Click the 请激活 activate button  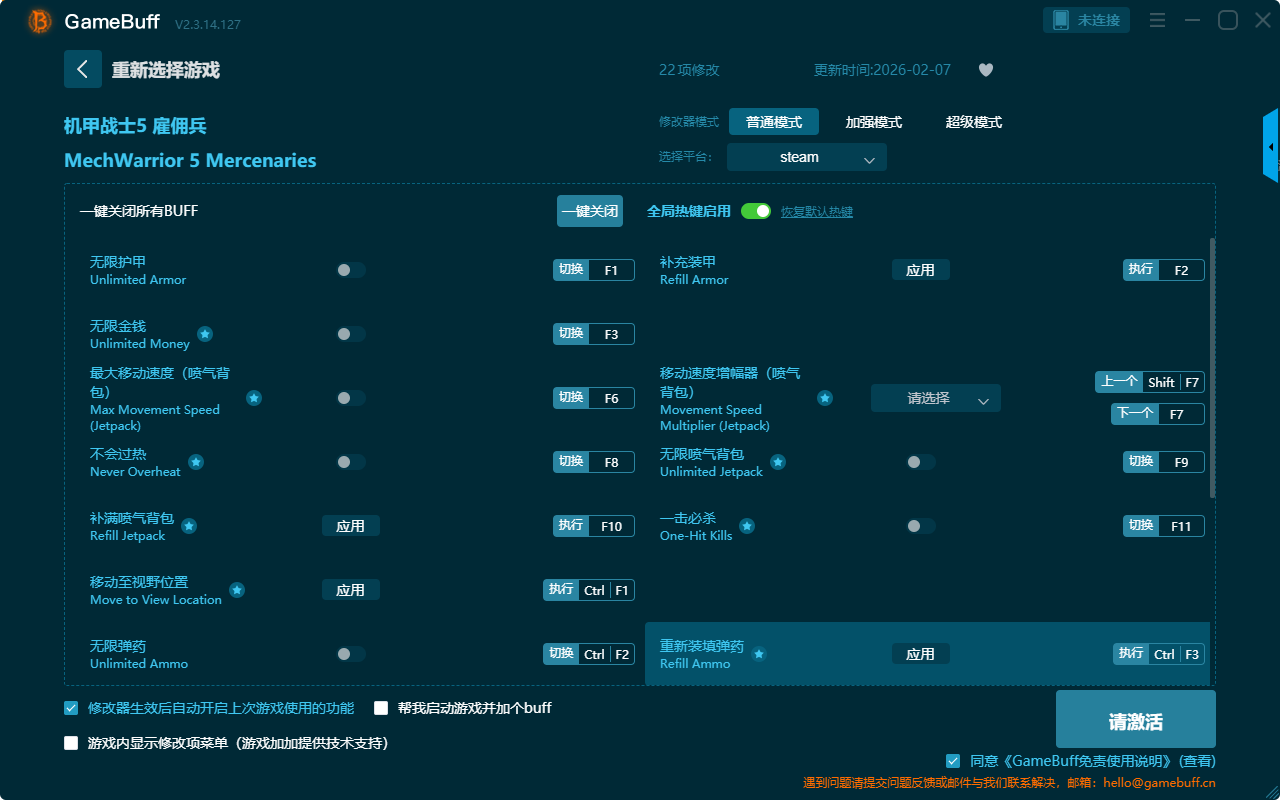[x=1135, y=721]
